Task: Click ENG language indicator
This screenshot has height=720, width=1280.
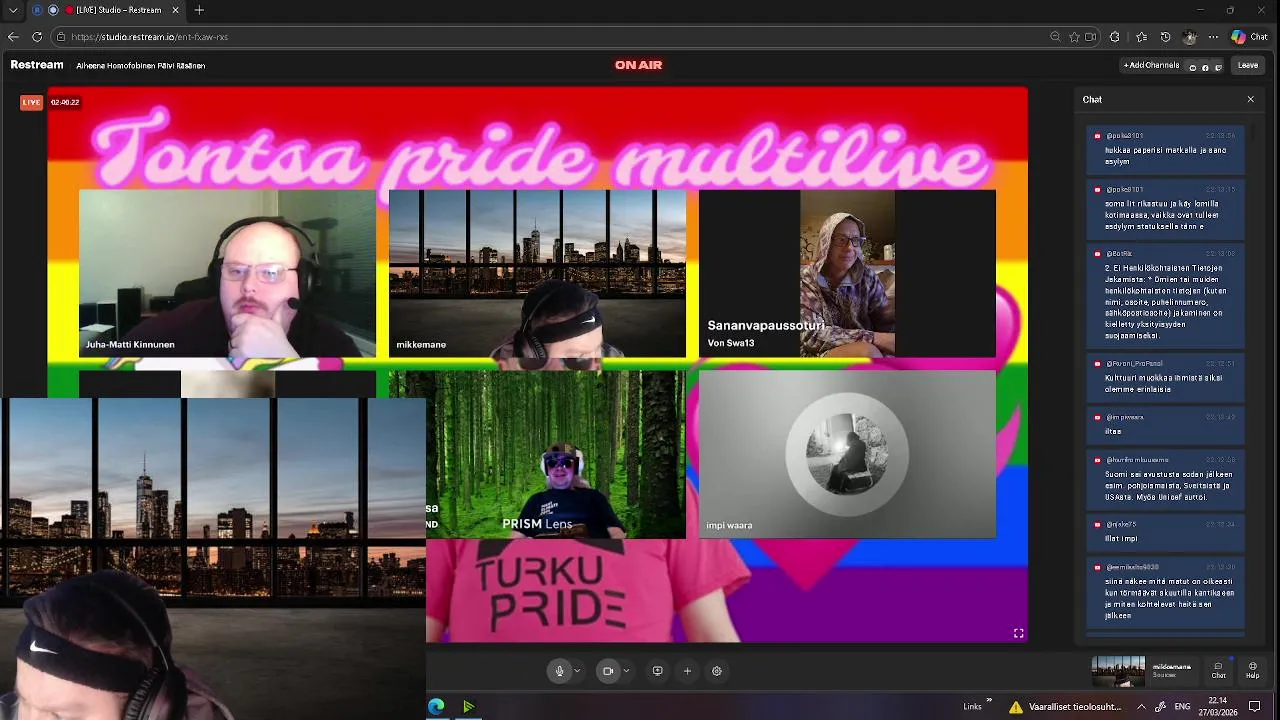Action: click(1182, 706)
